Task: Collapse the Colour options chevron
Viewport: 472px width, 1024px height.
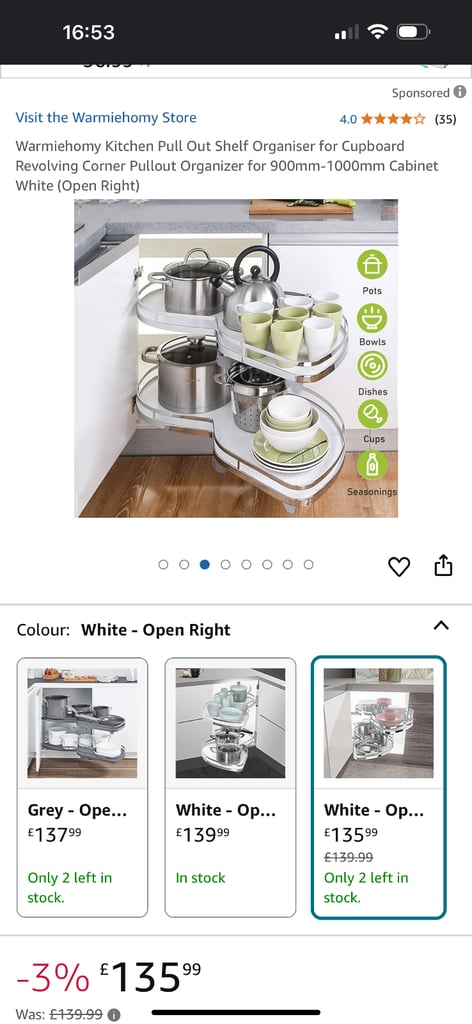Action: [441, 626]
